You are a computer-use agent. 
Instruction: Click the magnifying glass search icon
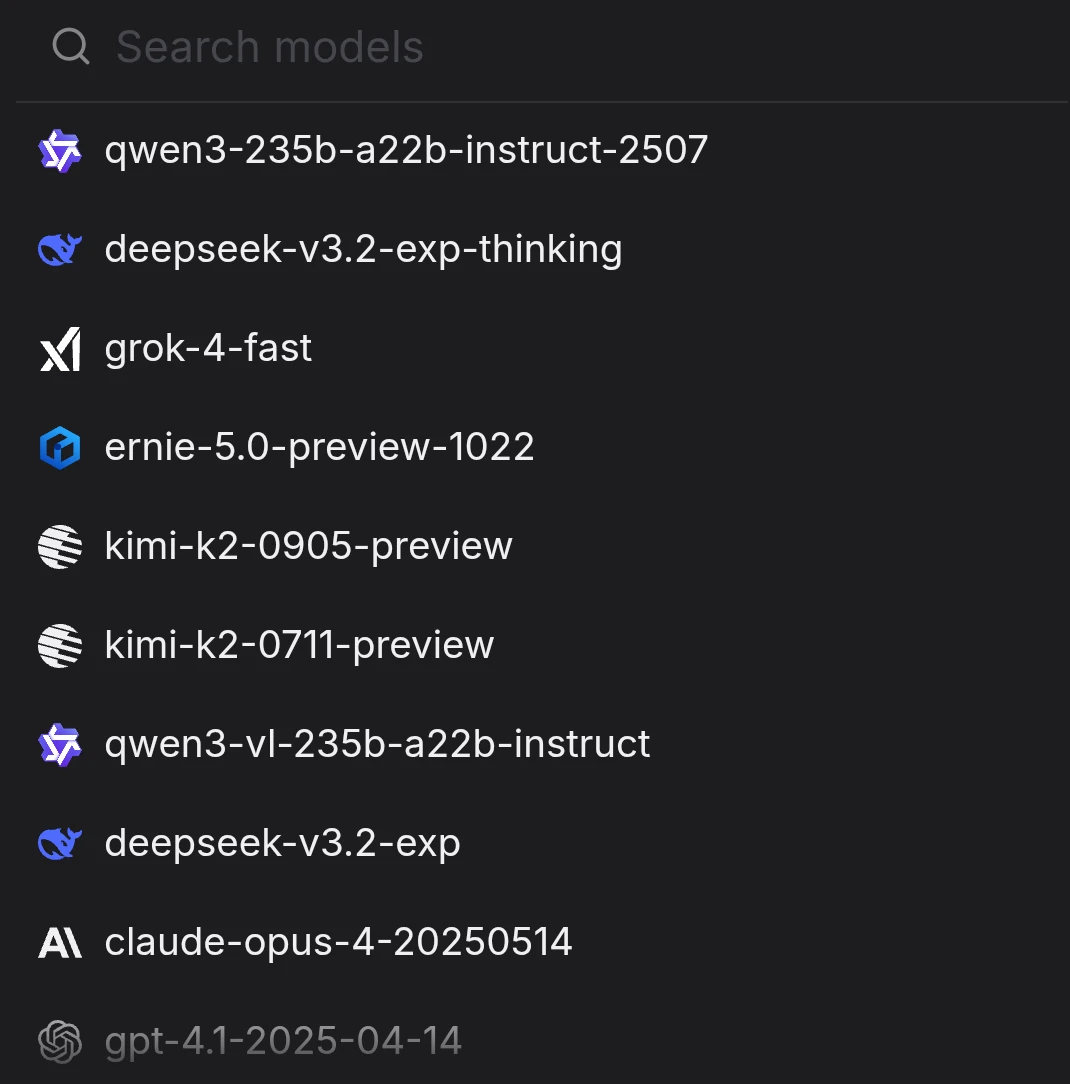click(x=71, y=47)
